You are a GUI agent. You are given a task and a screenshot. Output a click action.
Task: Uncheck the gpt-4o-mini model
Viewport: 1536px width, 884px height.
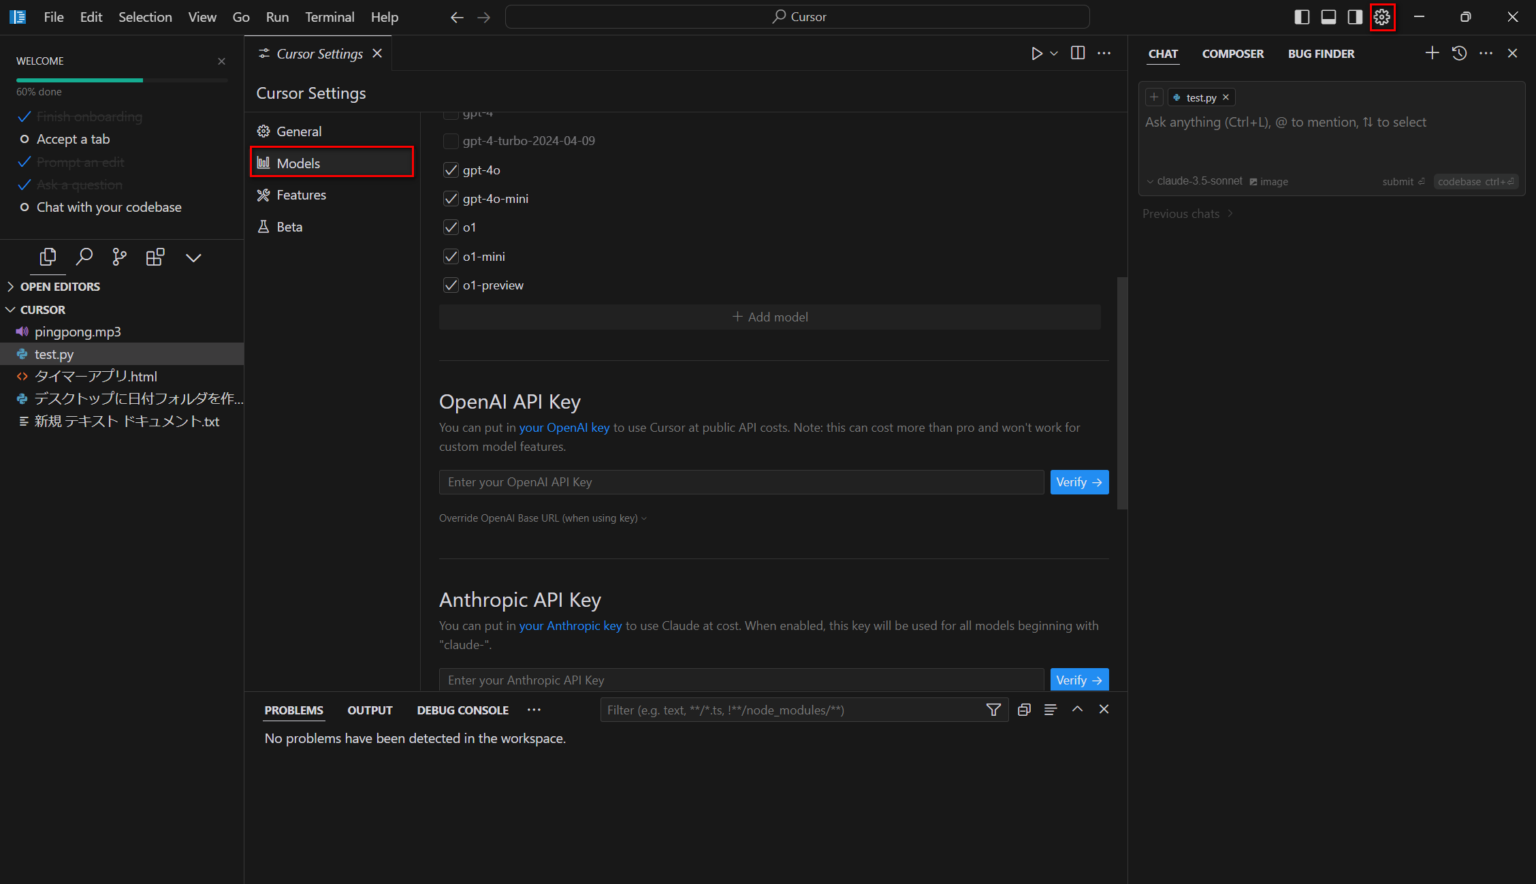(451, 199)
